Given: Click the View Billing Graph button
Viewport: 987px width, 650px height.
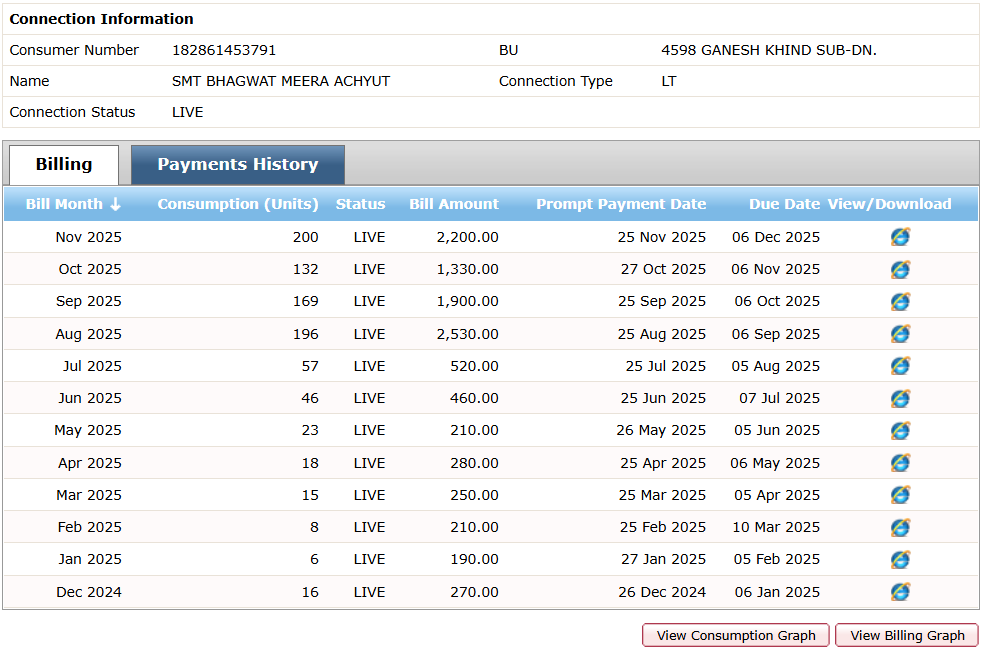Looking at the screenshot, I should click(907, 636).
